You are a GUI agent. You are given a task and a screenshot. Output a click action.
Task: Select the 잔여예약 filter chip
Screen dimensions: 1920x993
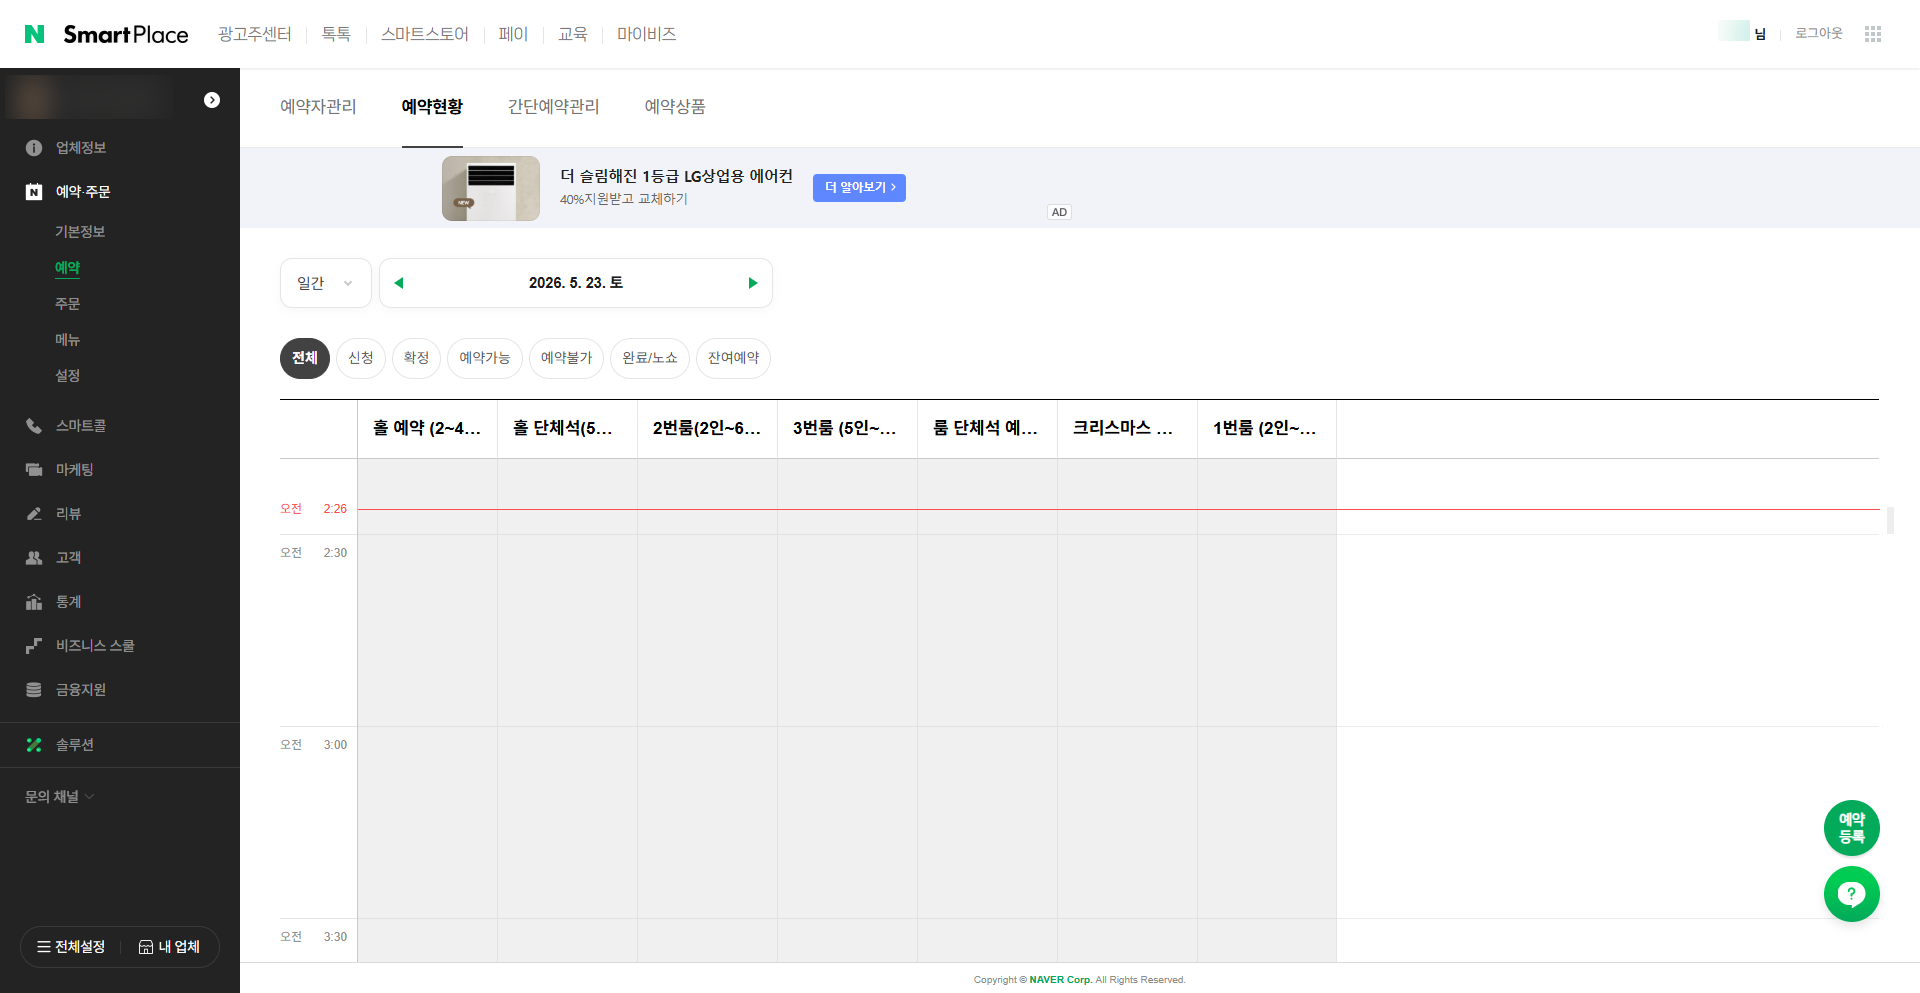(x=733, y=358)
